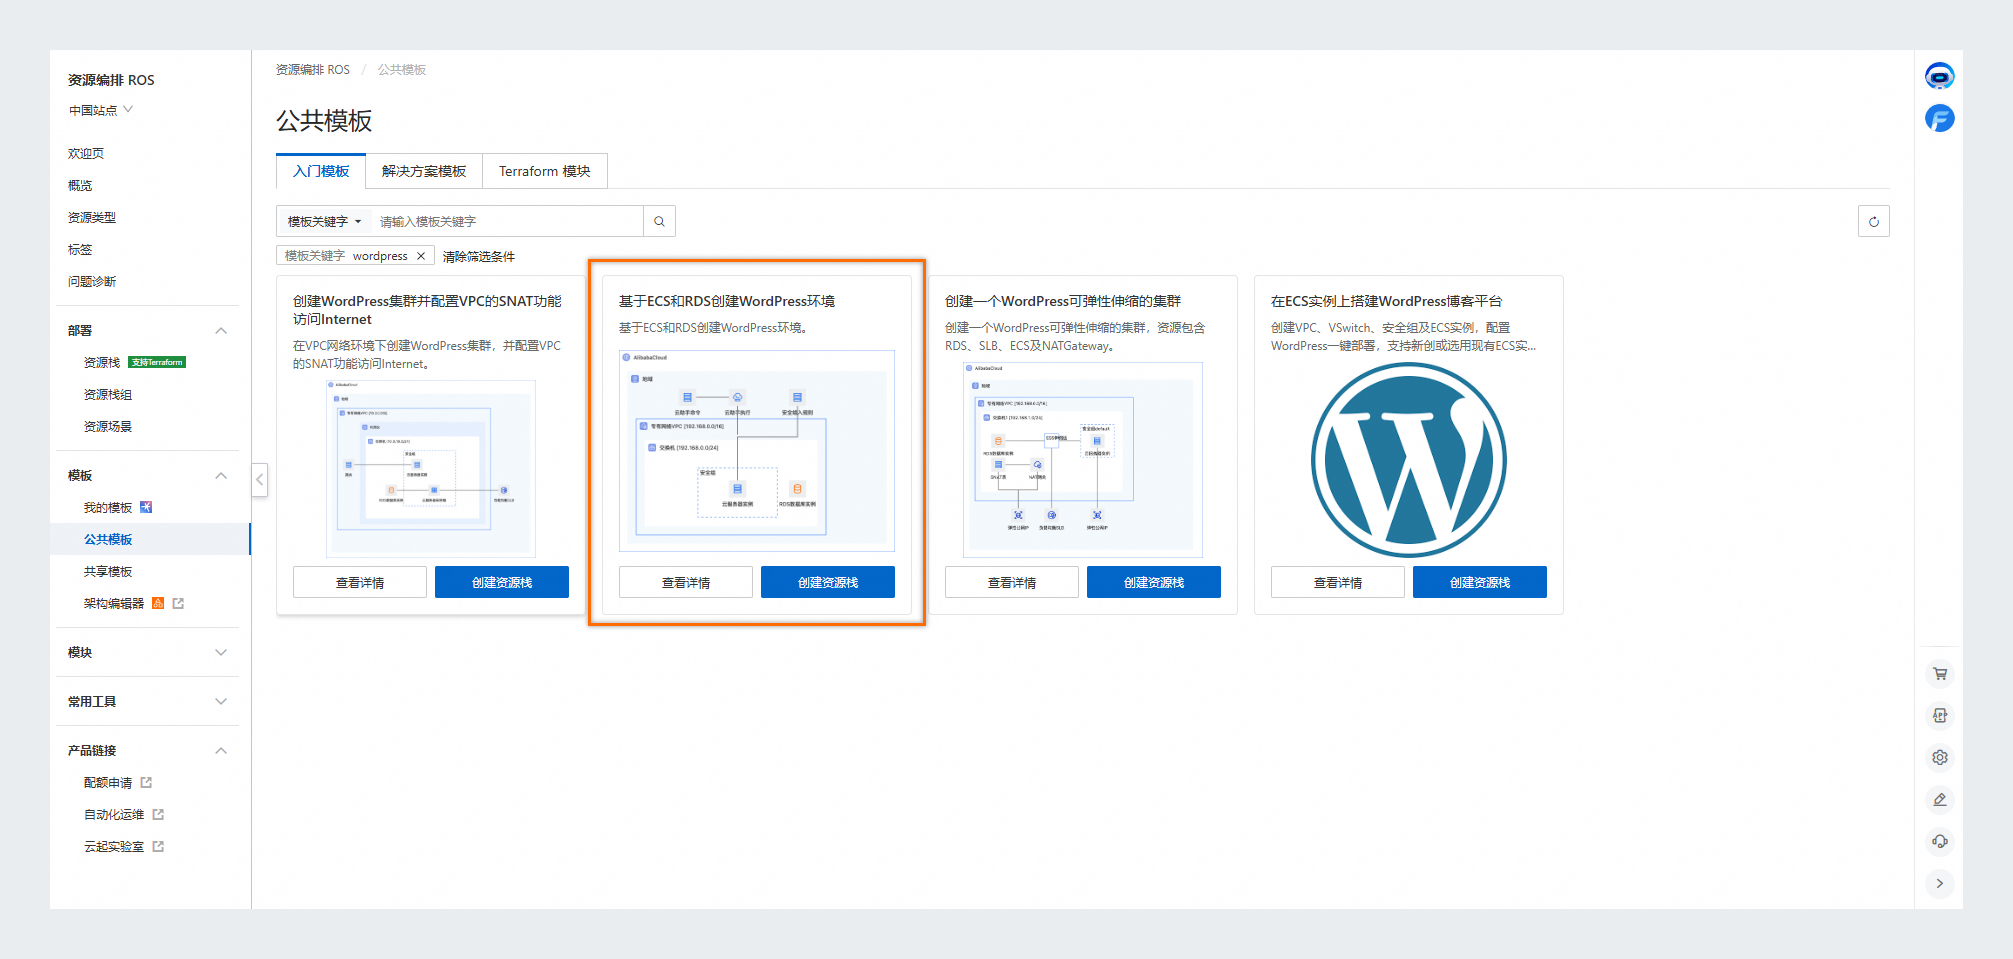Viewport: 2013px width, 959px height.
Task: Go to 欢迎页 in the sidebar
Action: tap(86, 153)
